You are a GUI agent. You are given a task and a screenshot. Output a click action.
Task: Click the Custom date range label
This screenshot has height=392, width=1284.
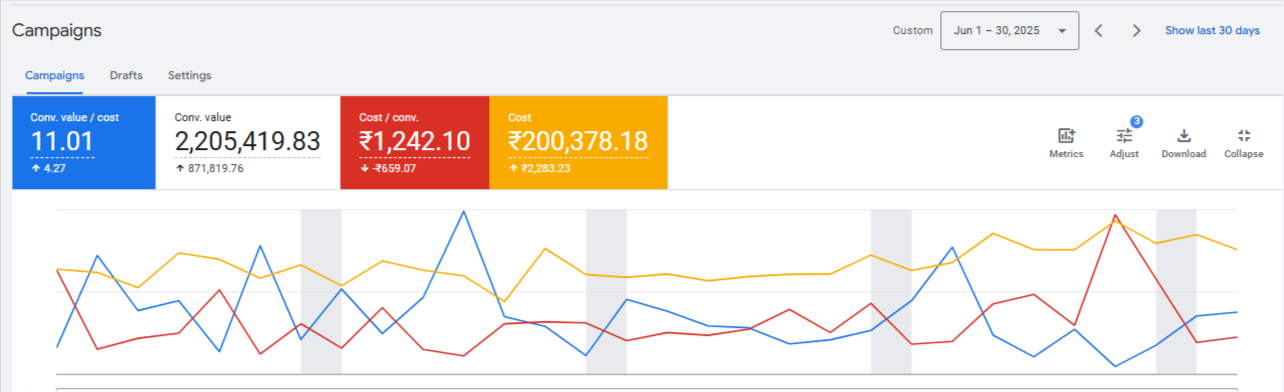[x=912, y=31]
